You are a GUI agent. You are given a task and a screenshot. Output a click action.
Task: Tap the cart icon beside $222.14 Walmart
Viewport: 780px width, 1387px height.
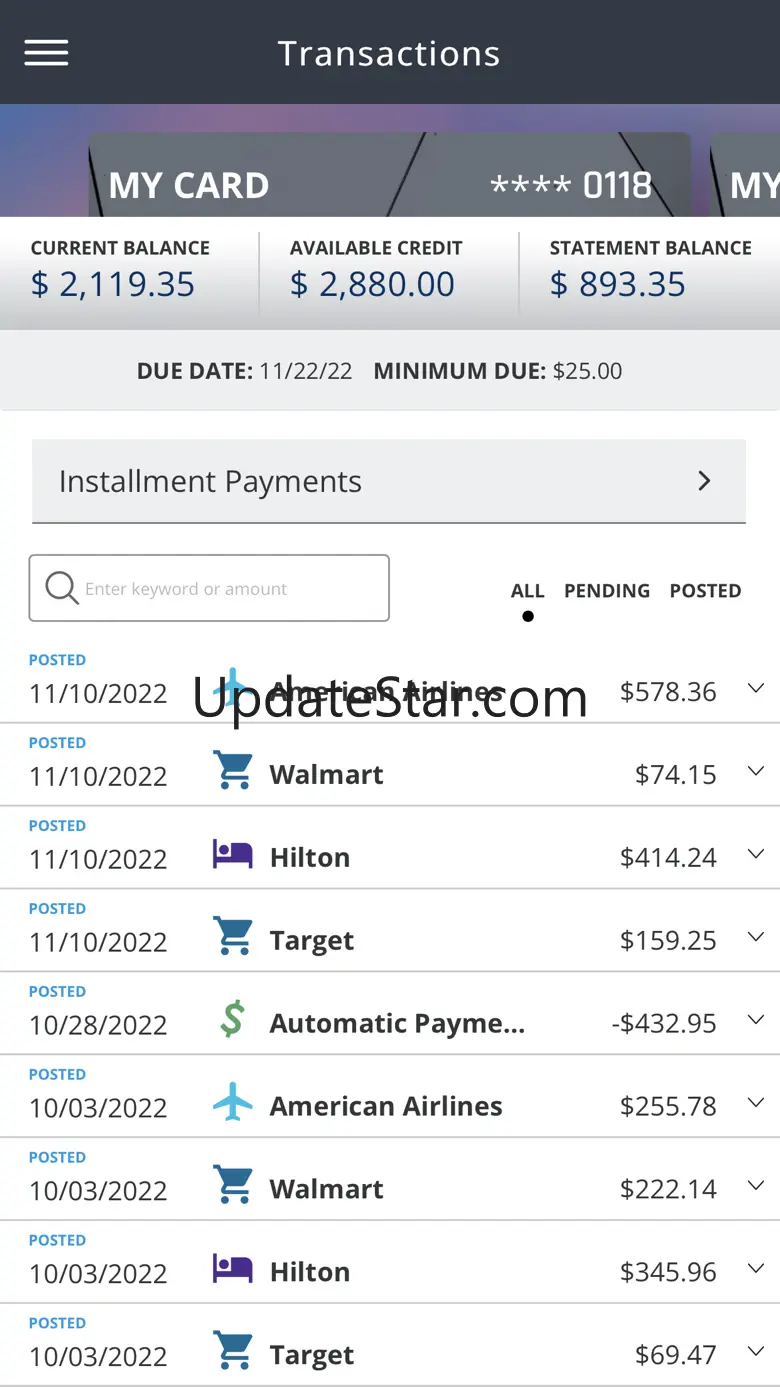(234, 1186)
